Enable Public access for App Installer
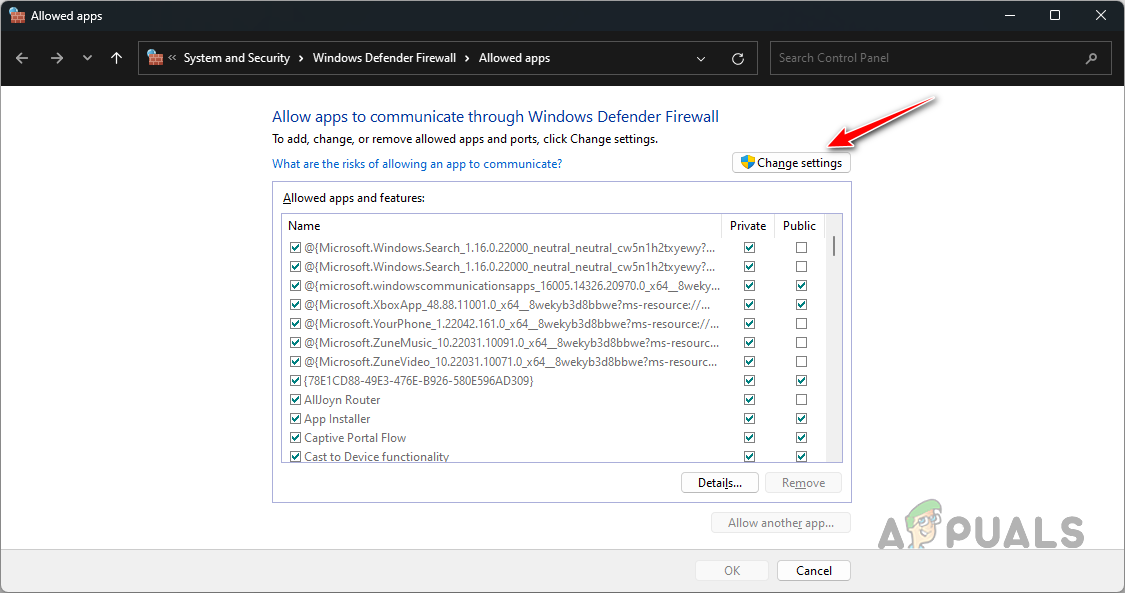Image resolution: width=1125 pixels, height=593 pixels. click(x=801, y=418)
